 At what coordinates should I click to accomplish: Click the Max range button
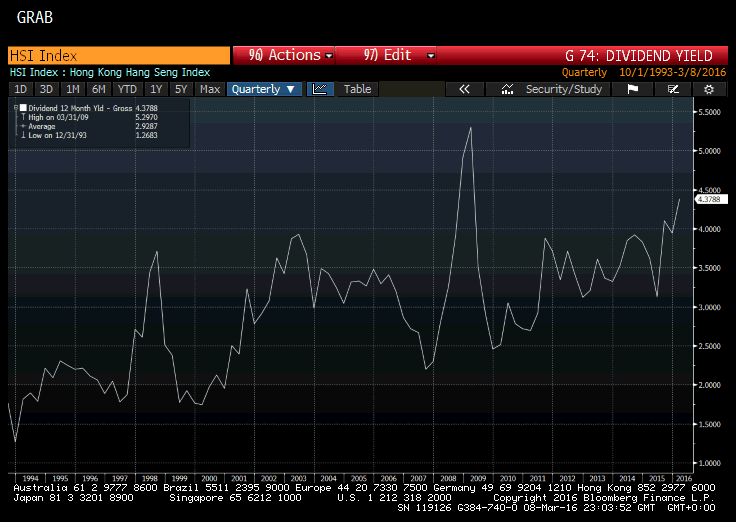(210, 89)
